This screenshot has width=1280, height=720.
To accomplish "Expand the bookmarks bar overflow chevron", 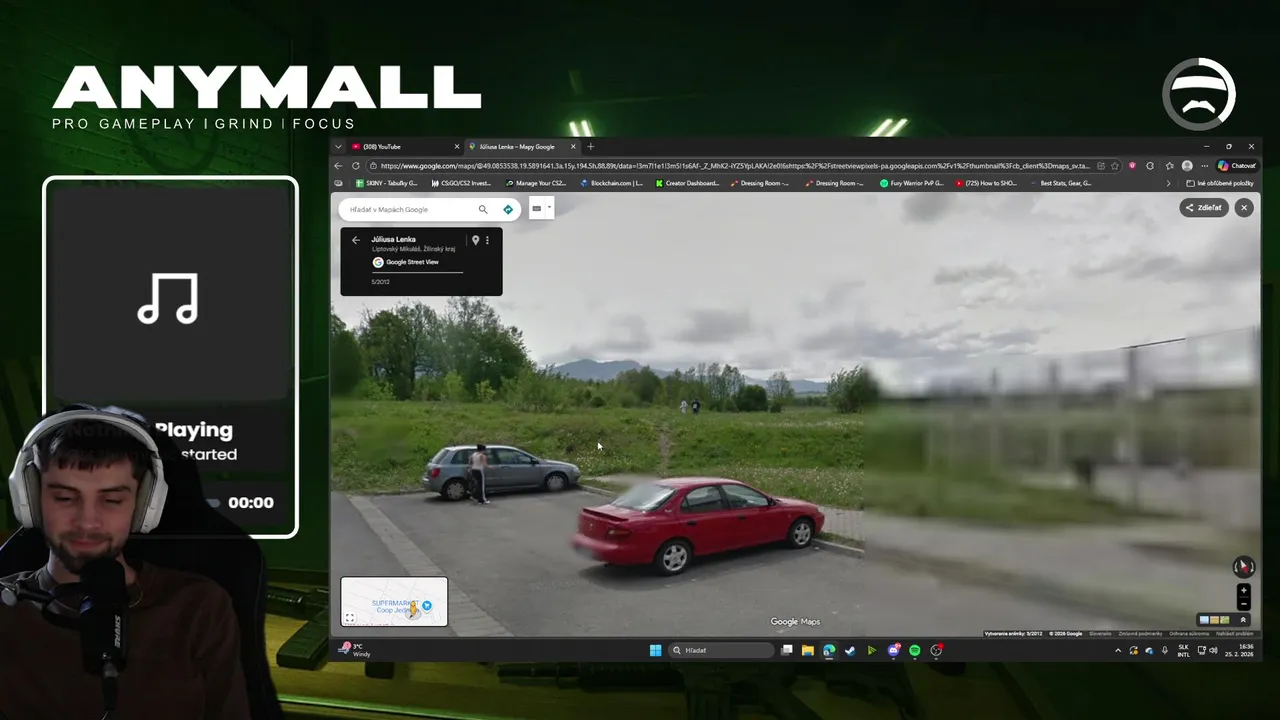I will coord(1168,184).
